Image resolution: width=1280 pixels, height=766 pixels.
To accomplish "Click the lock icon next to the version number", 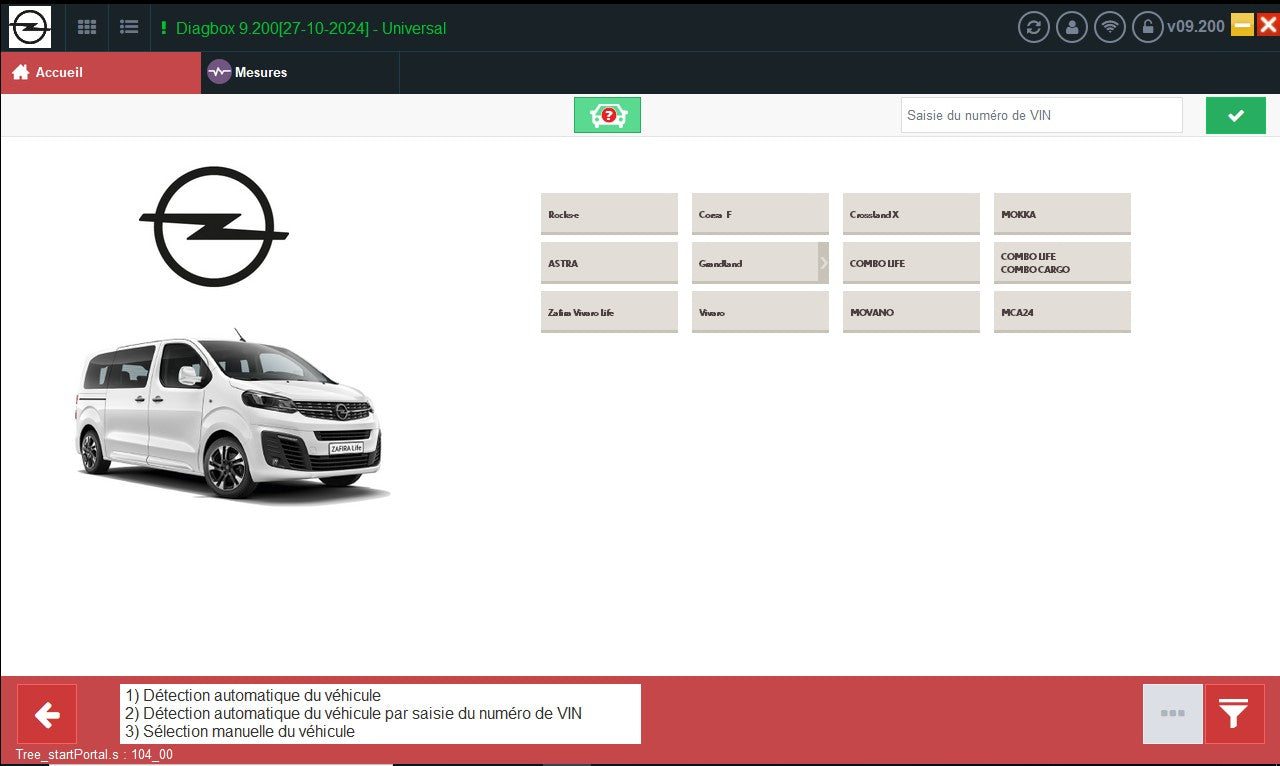I will point(1148,27).
